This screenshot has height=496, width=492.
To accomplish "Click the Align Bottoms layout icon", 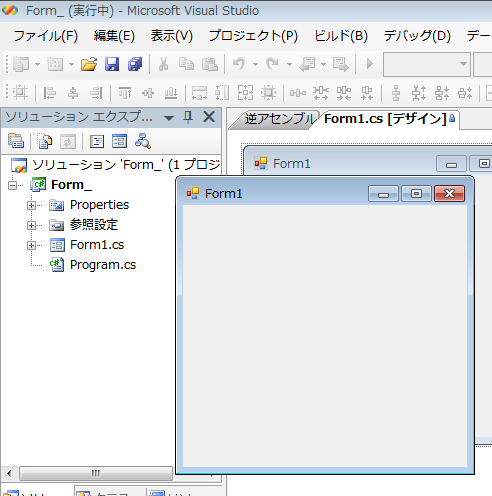I will coord(171,93).
